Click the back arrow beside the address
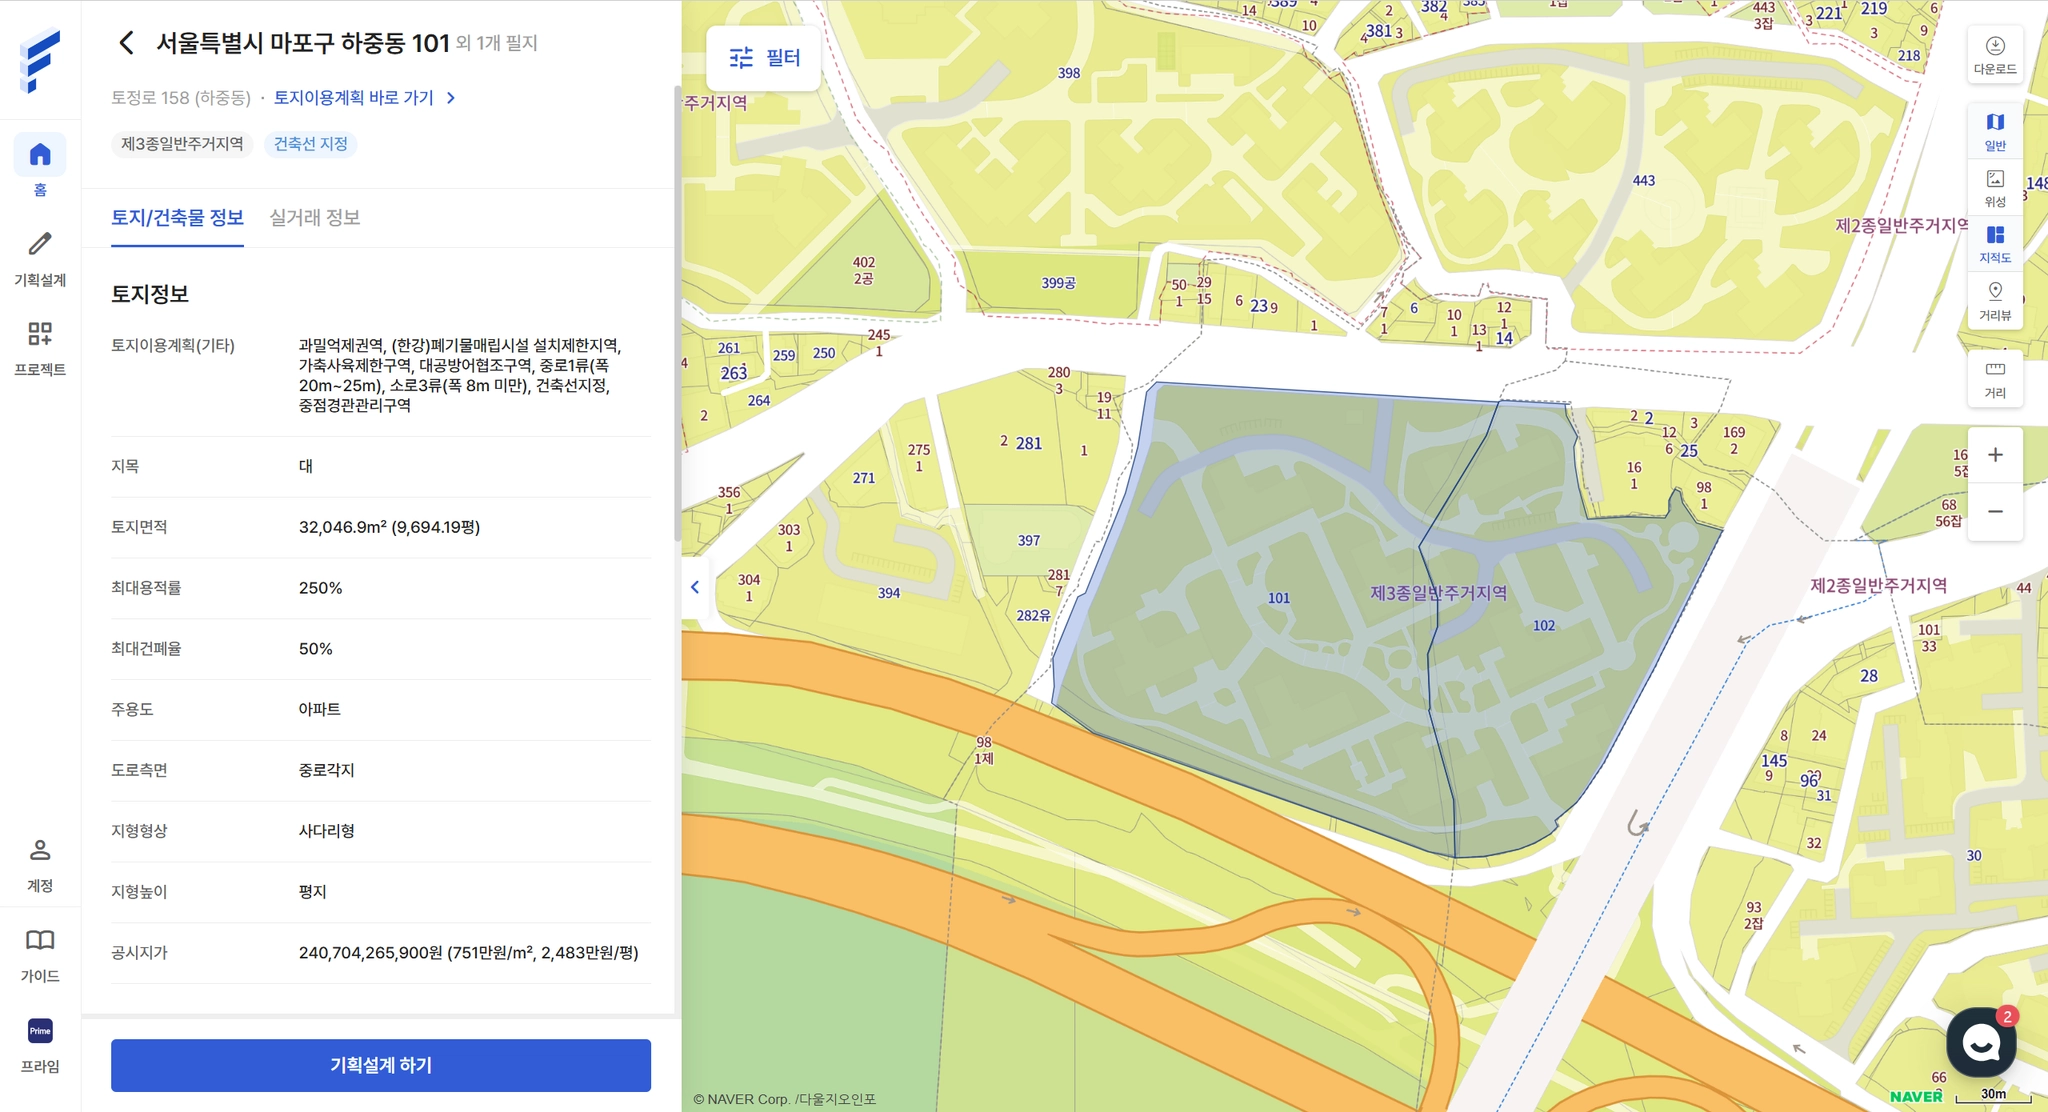Image resolution: width=2048 pixels, height=1112 pixels. coord(126,43)
